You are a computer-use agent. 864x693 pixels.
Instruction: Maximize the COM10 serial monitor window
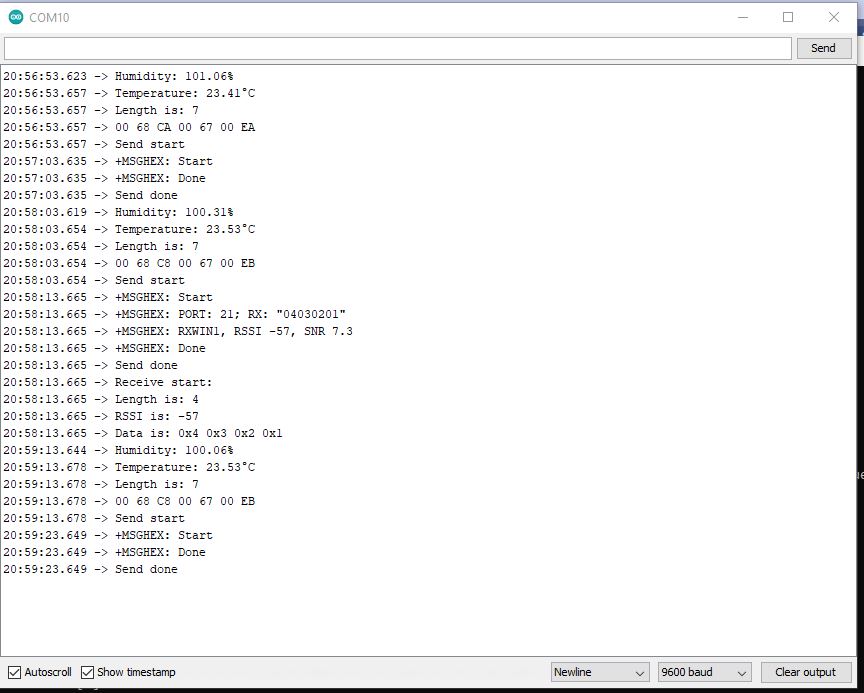(788, 17)
